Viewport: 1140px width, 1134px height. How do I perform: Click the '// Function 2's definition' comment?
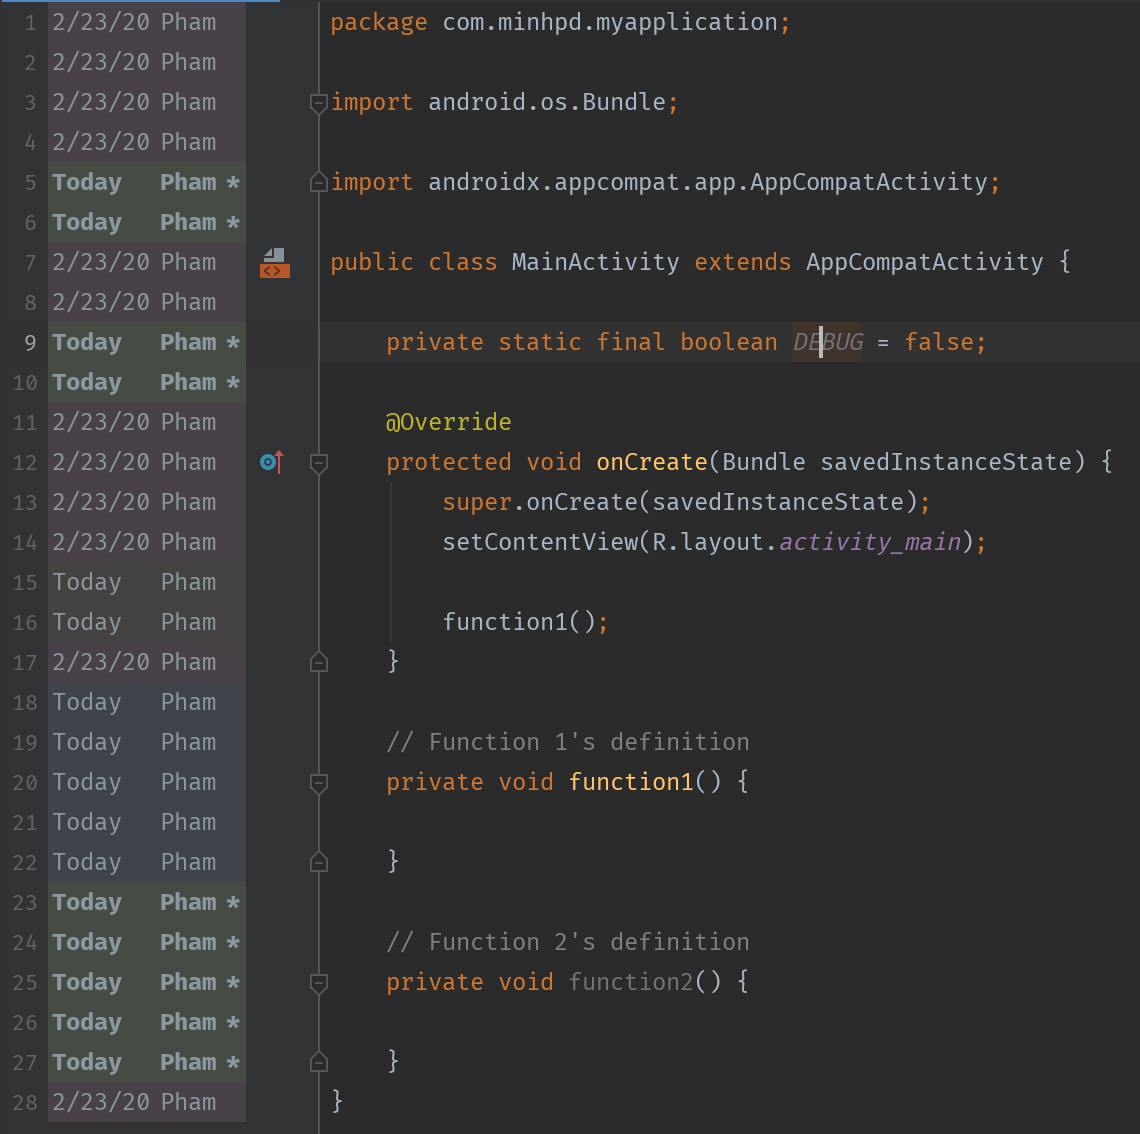(568, 941)
